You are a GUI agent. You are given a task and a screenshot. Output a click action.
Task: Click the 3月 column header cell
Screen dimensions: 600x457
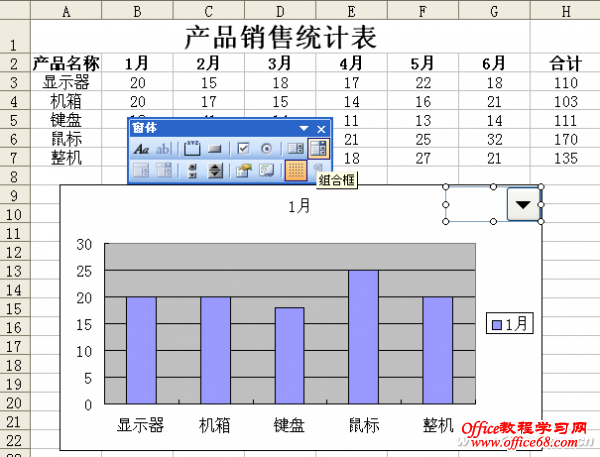click(280, 64)
